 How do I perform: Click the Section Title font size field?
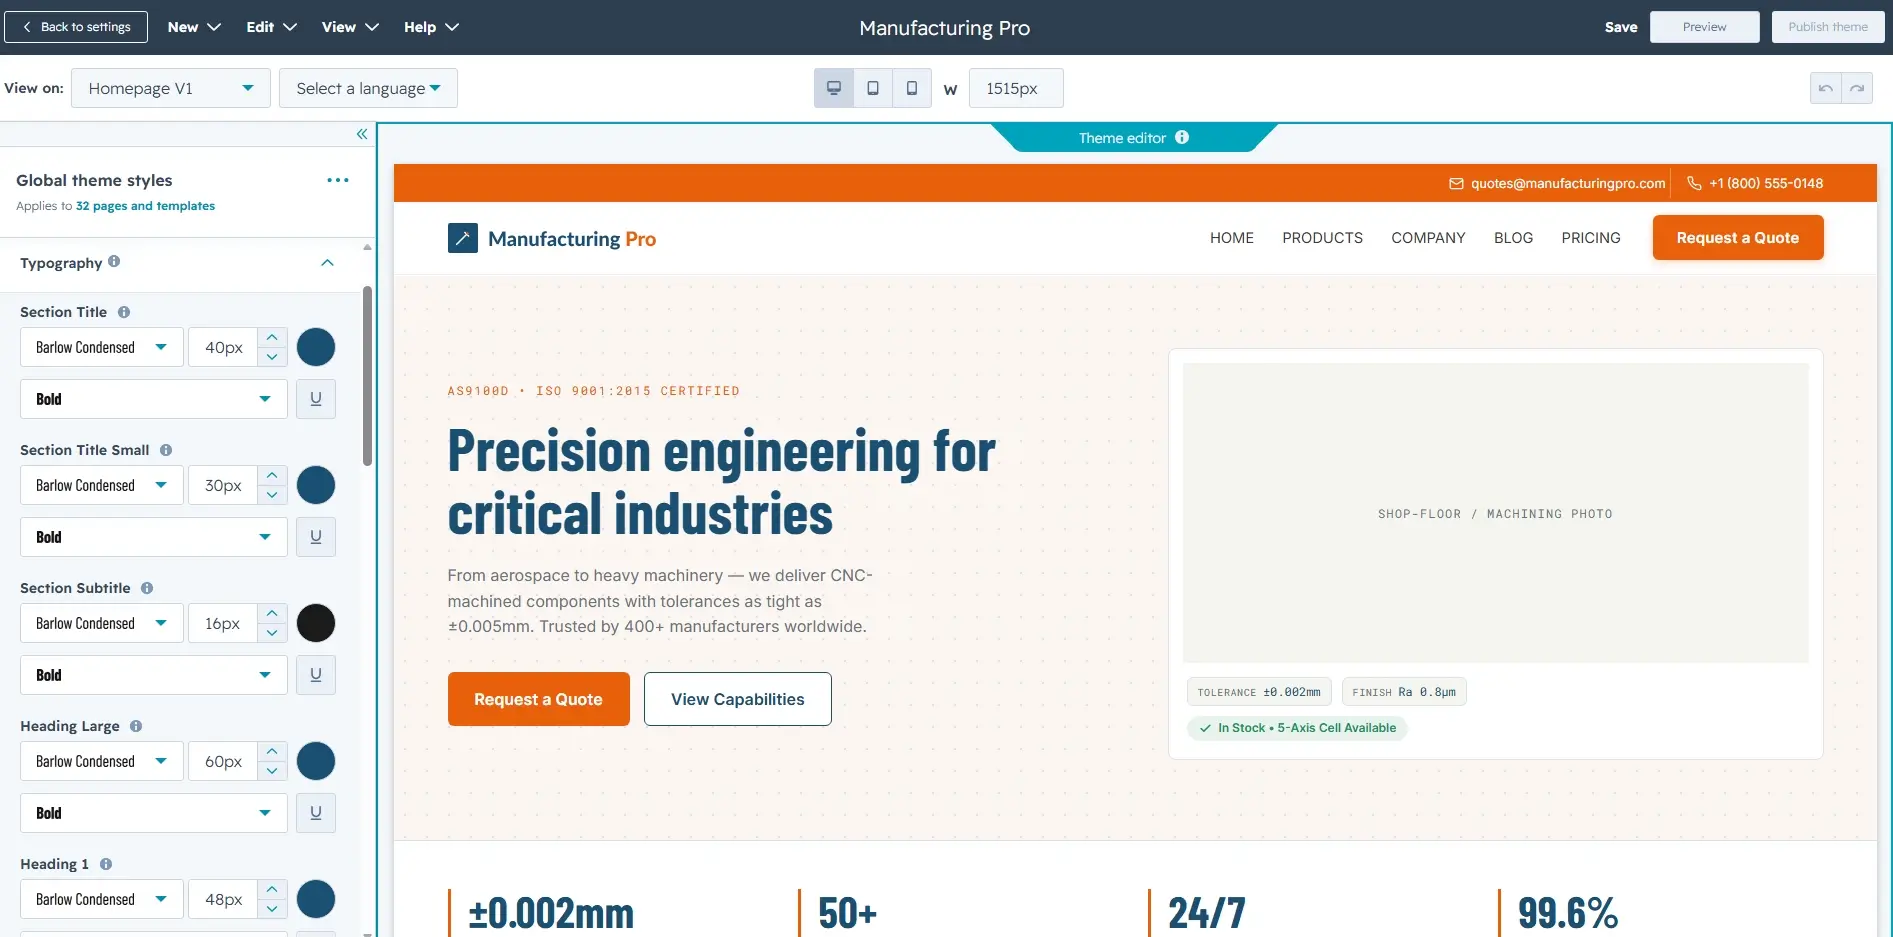(223, 347)
